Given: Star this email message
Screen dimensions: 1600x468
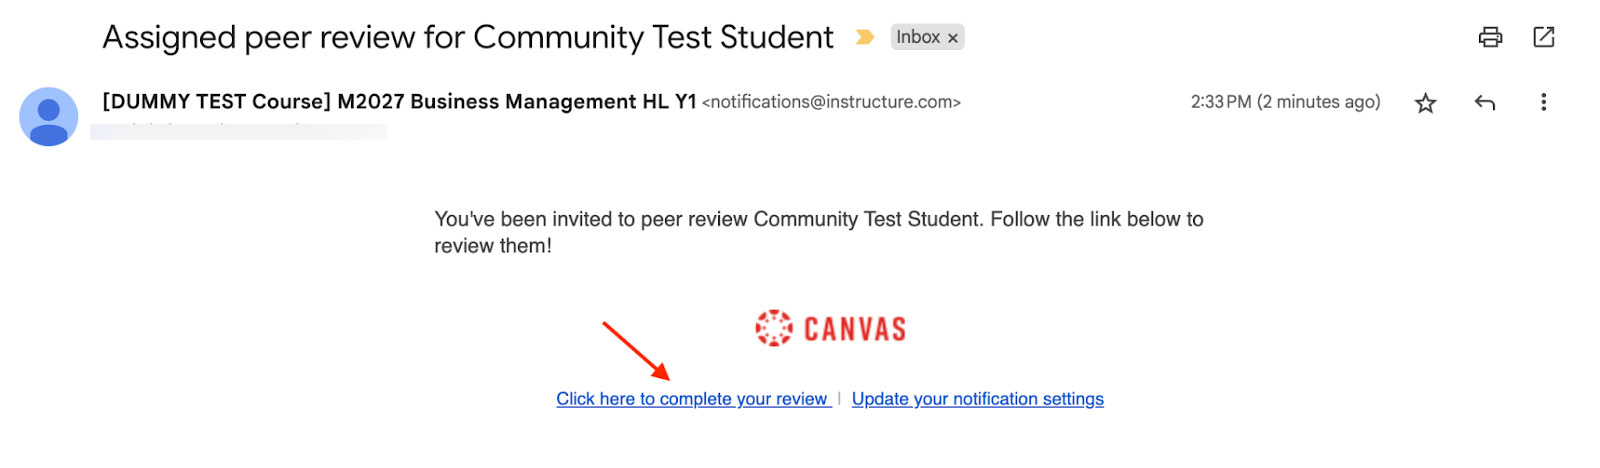Looking at the screenshot, I should [x=1425, y=103].
